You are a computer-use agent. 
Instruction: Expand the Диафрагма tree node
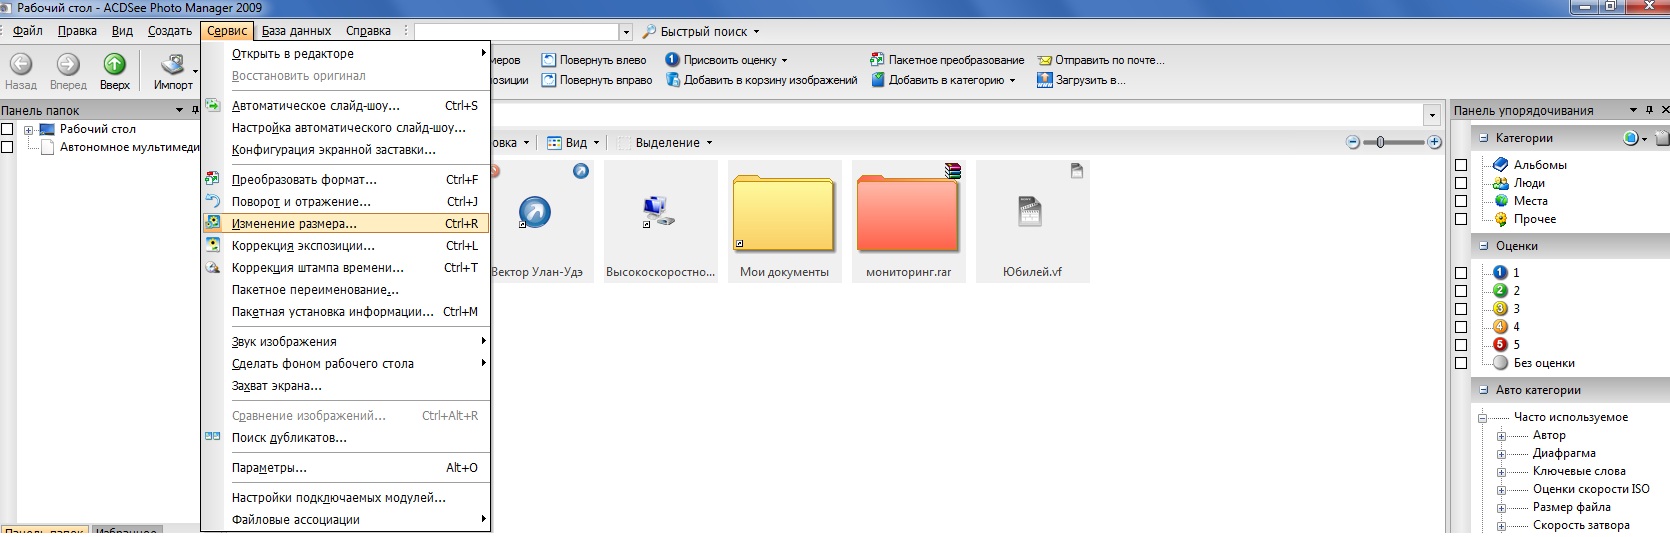point(1501,454)
